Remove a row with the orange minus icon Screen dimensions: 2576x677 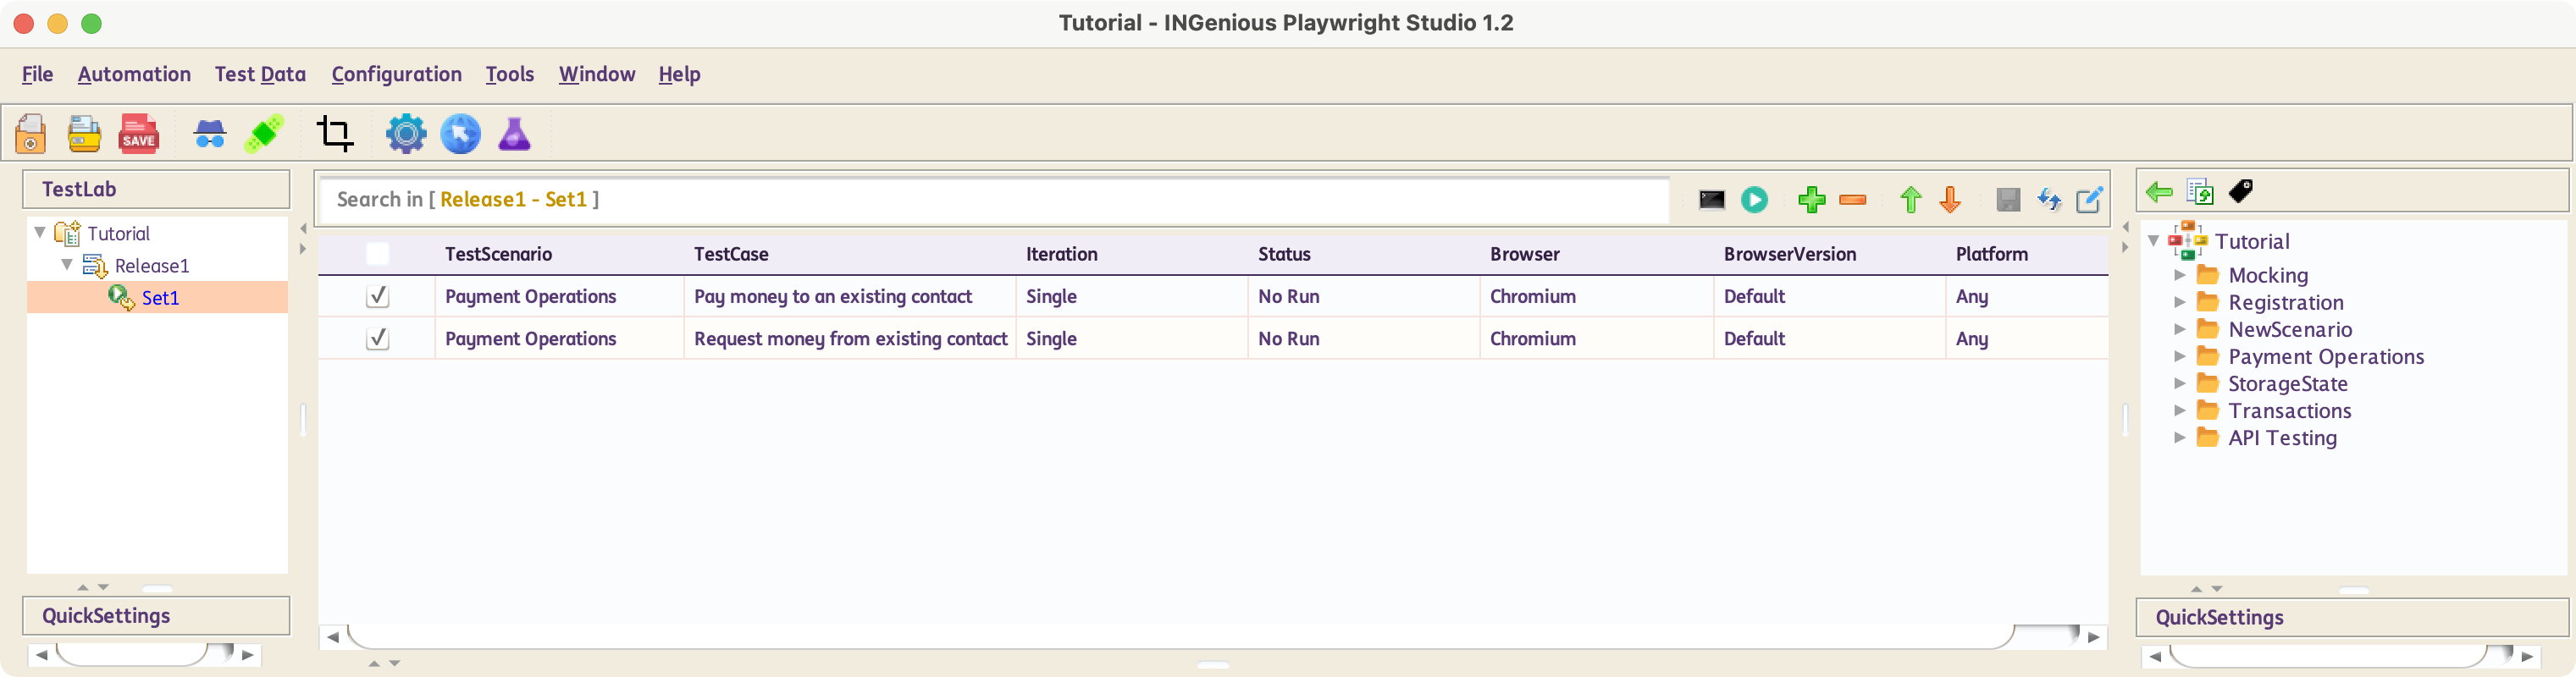[x=1852, y=200]
